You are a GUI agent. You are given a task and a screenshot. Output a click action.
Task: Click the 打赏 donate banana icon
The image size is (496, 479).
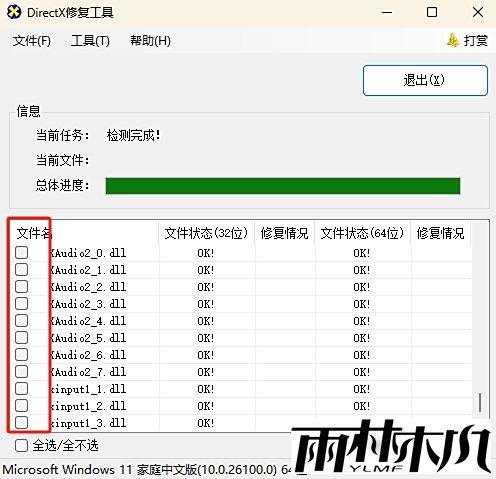453,40
